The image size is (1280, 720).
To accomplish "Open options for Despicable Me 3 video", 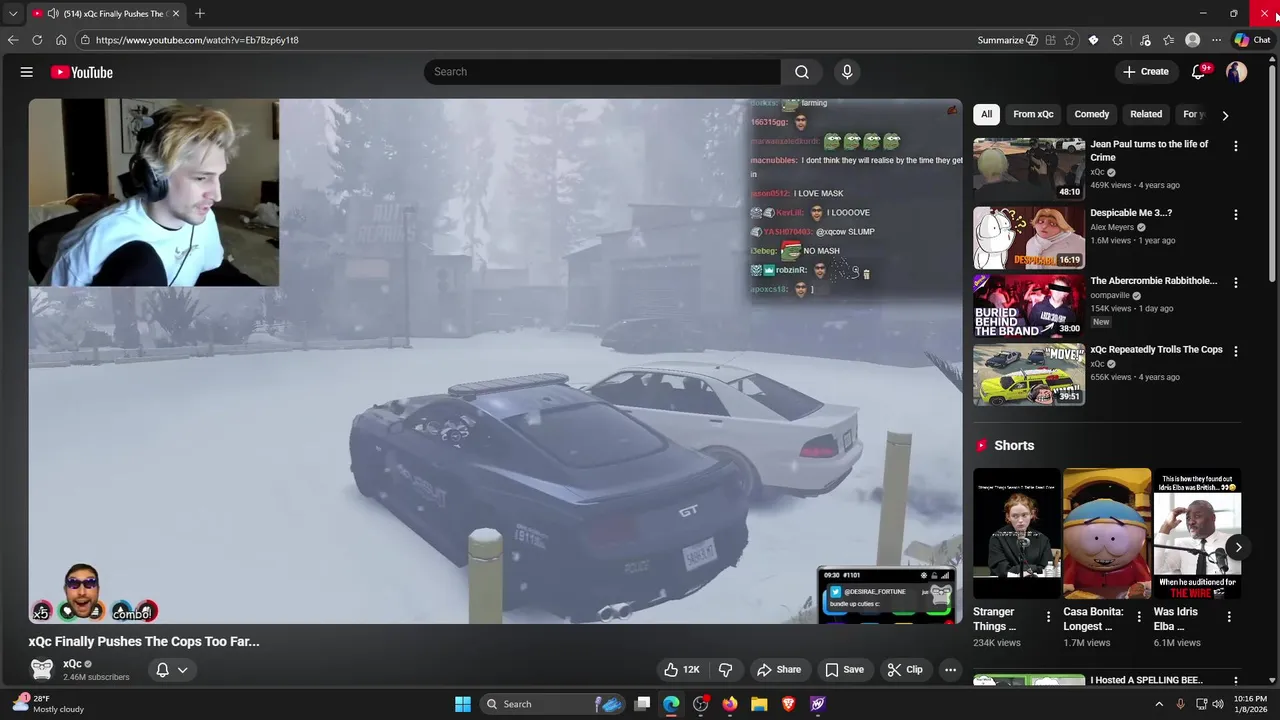I will 1236,215.
